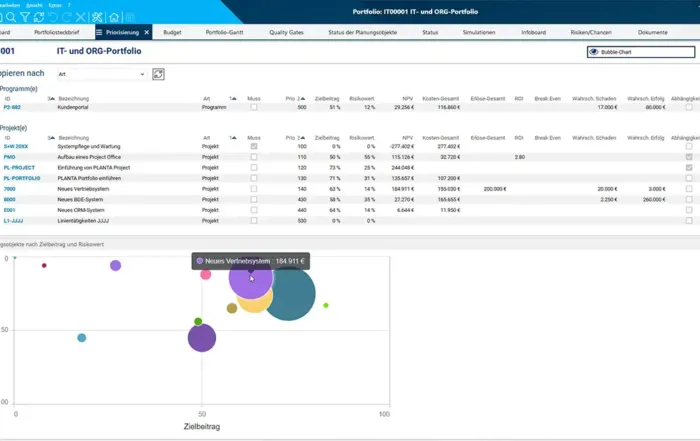Switch to Risiken/Chancen tab
The height and width of the screenshot is (441, 700).
591,32
